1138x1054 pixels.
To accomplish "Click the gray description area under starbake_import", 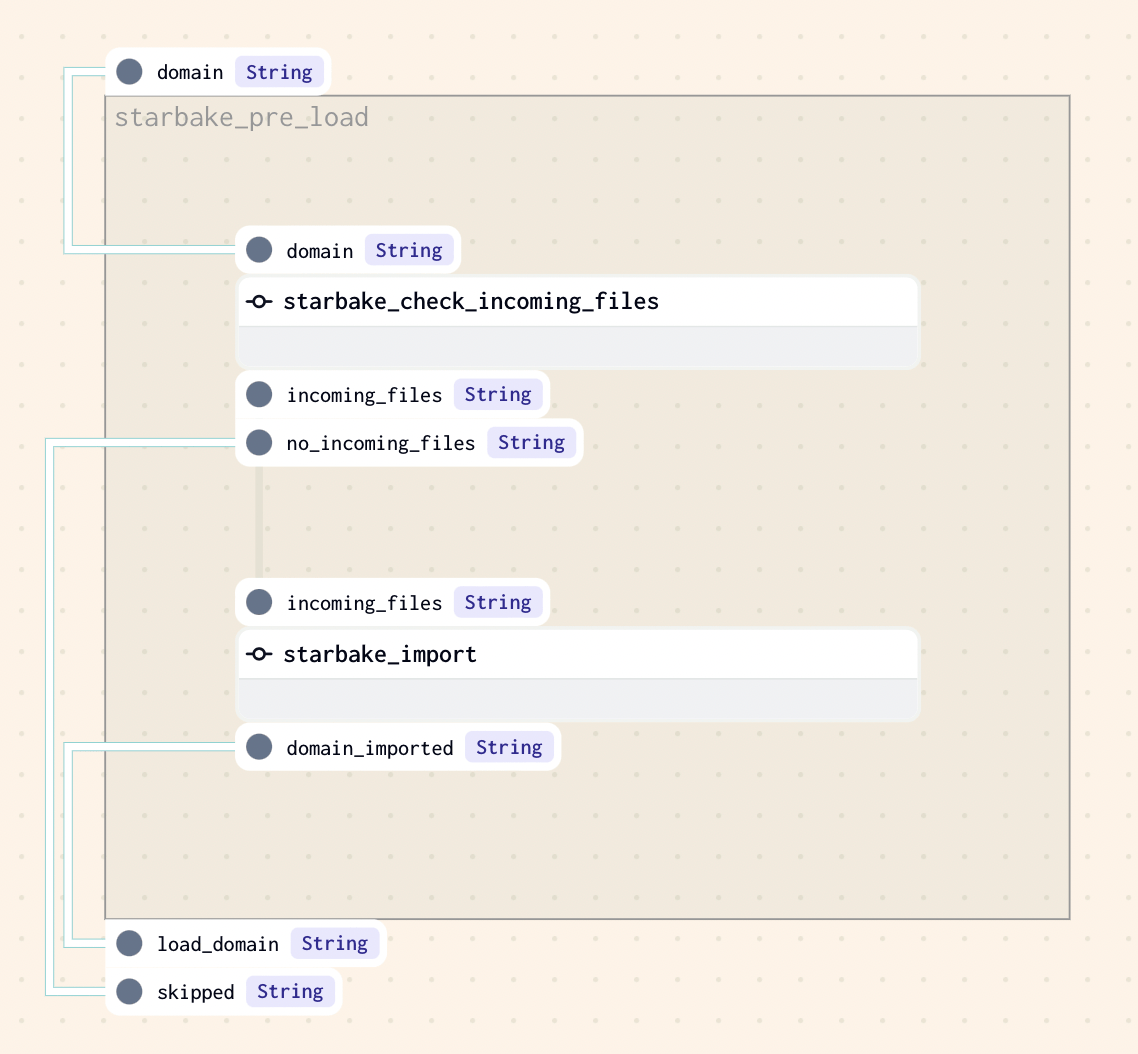I will click(578, 699).
